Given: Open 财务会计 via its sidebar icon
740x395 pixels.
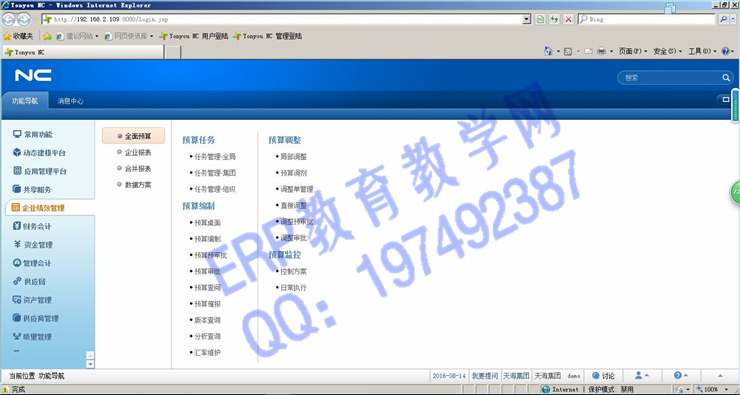Looking at the screenshot, I should click(17, 226).
